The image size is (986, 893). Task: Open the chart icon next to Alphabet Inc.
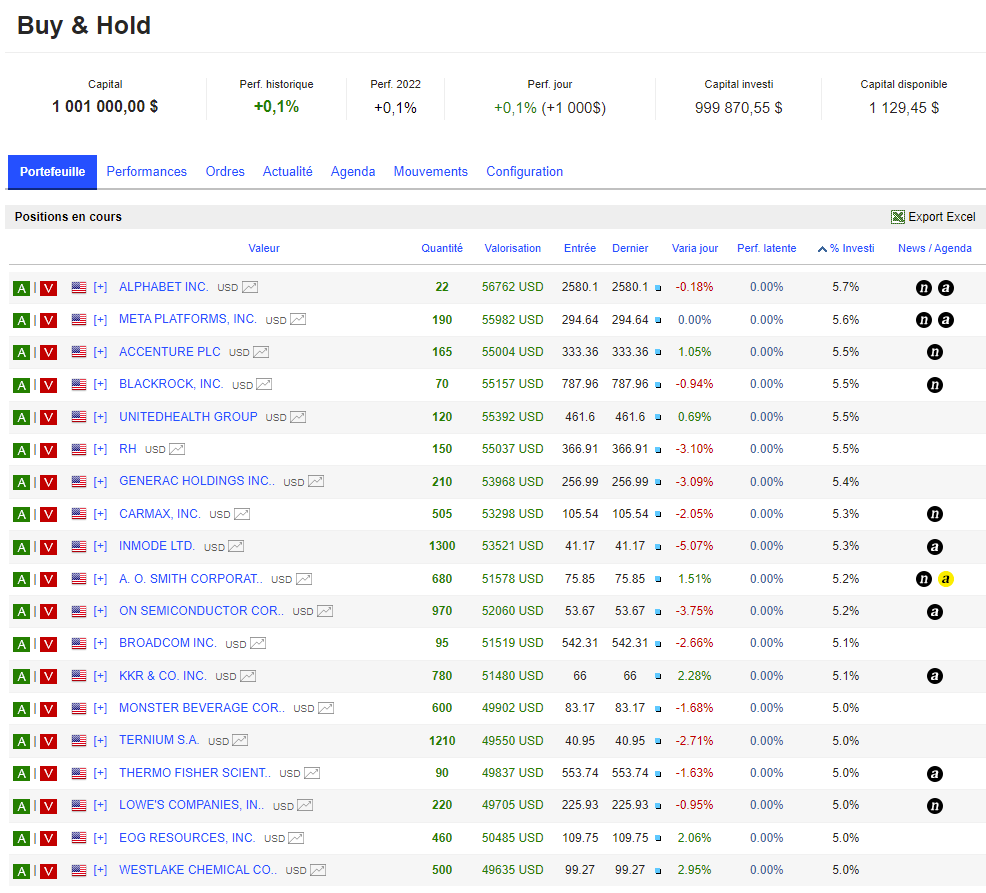[x=250, y=287]
